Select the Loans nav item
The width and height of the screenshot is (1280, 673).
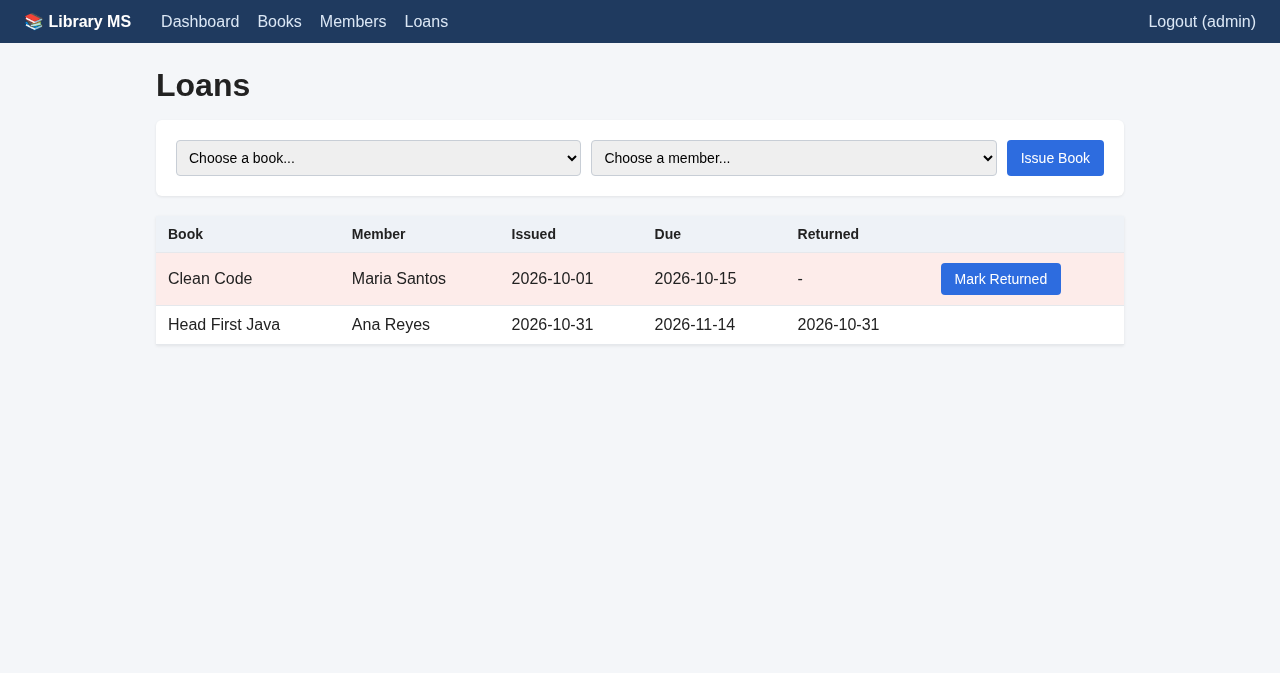tap(426, 22)
